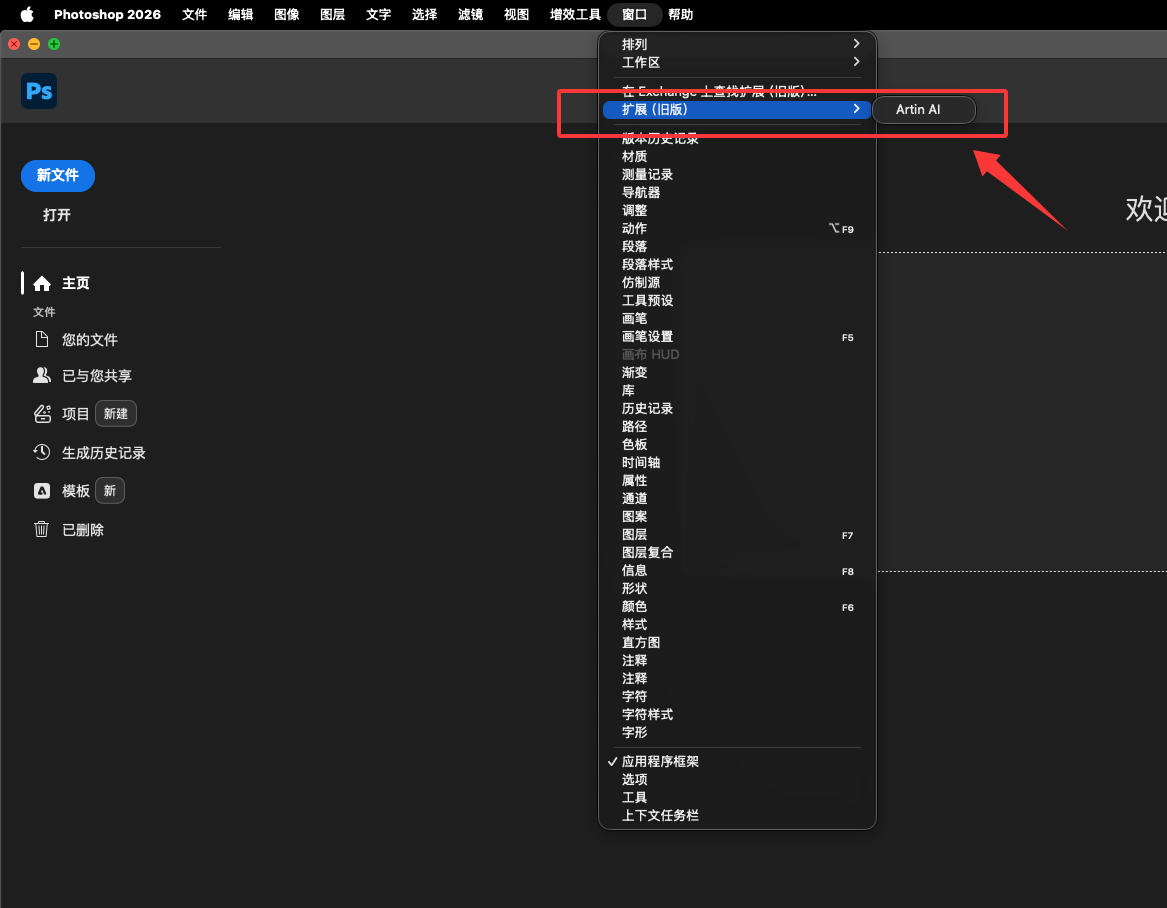Open the 文字 menu in menu bar

click(378, 14)
